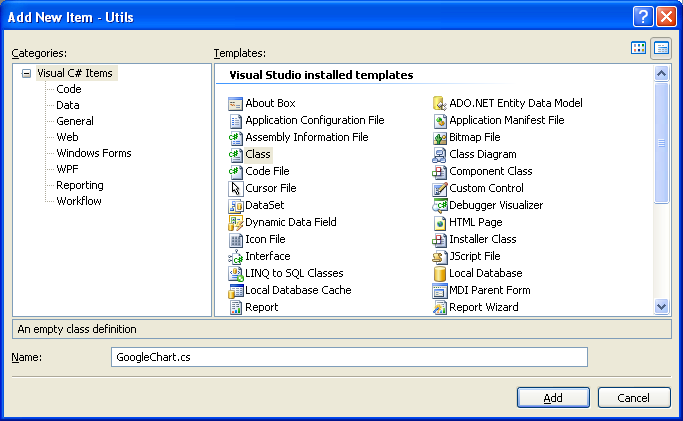The height and width of the screenshot is (421, 683).
Task: Select the "Custom Control" template label
Action: 486,188
